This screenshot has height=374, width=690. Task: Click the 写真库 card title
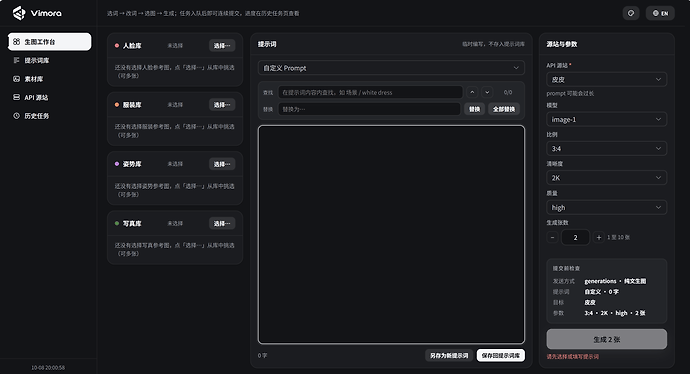(132, 224)
